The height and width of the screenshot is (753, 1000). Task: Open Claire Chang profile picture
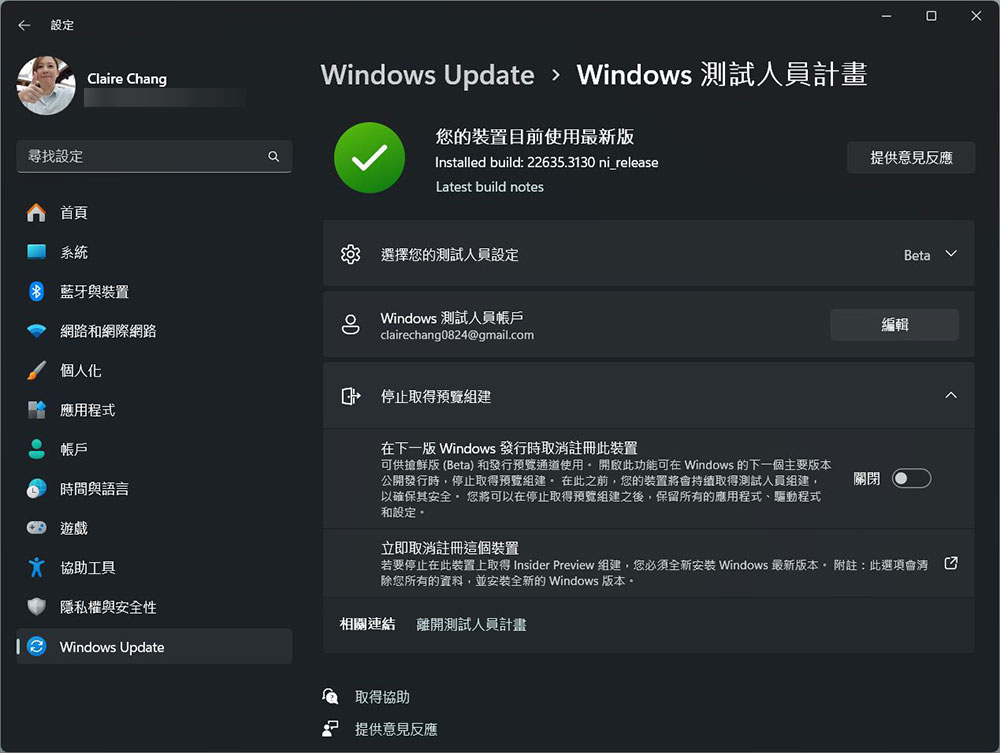[x=46, y=85]
